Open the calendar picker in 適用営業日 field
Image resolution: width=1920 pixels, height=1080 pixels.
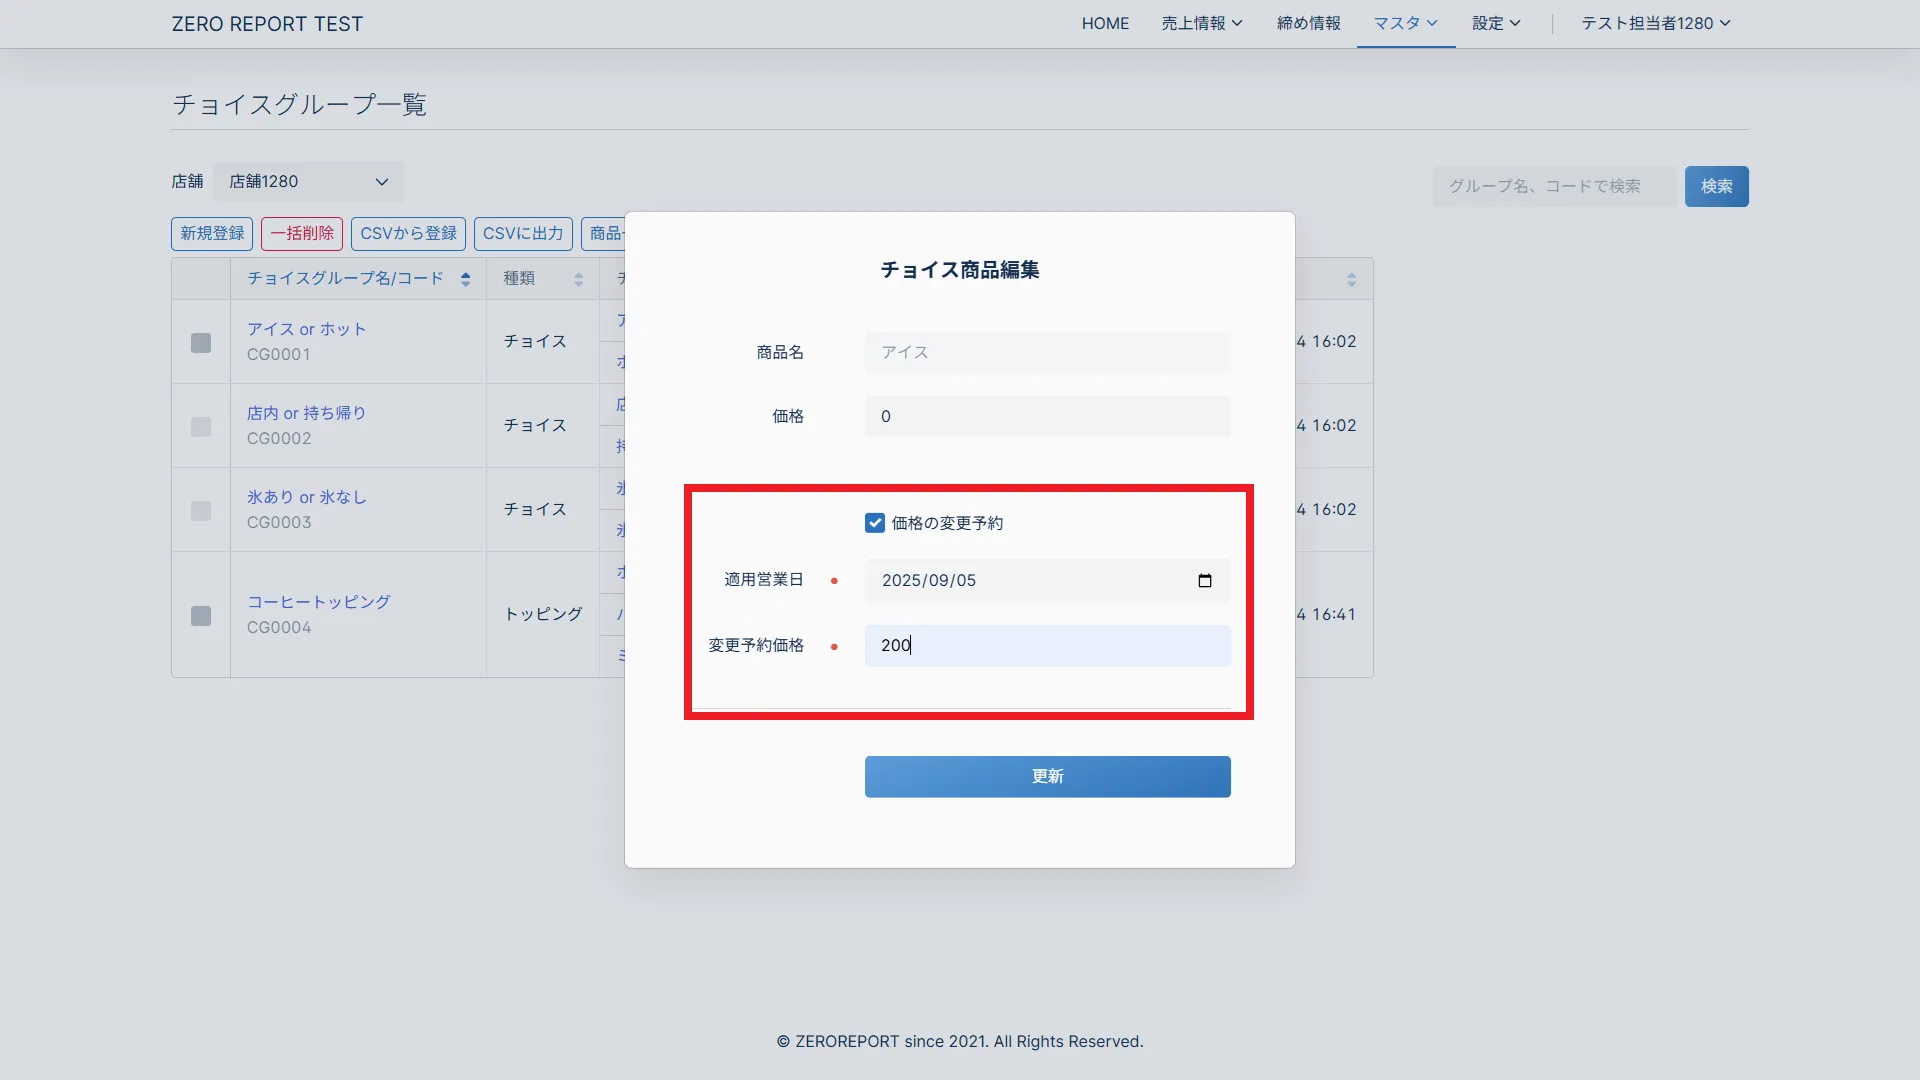1204,581
